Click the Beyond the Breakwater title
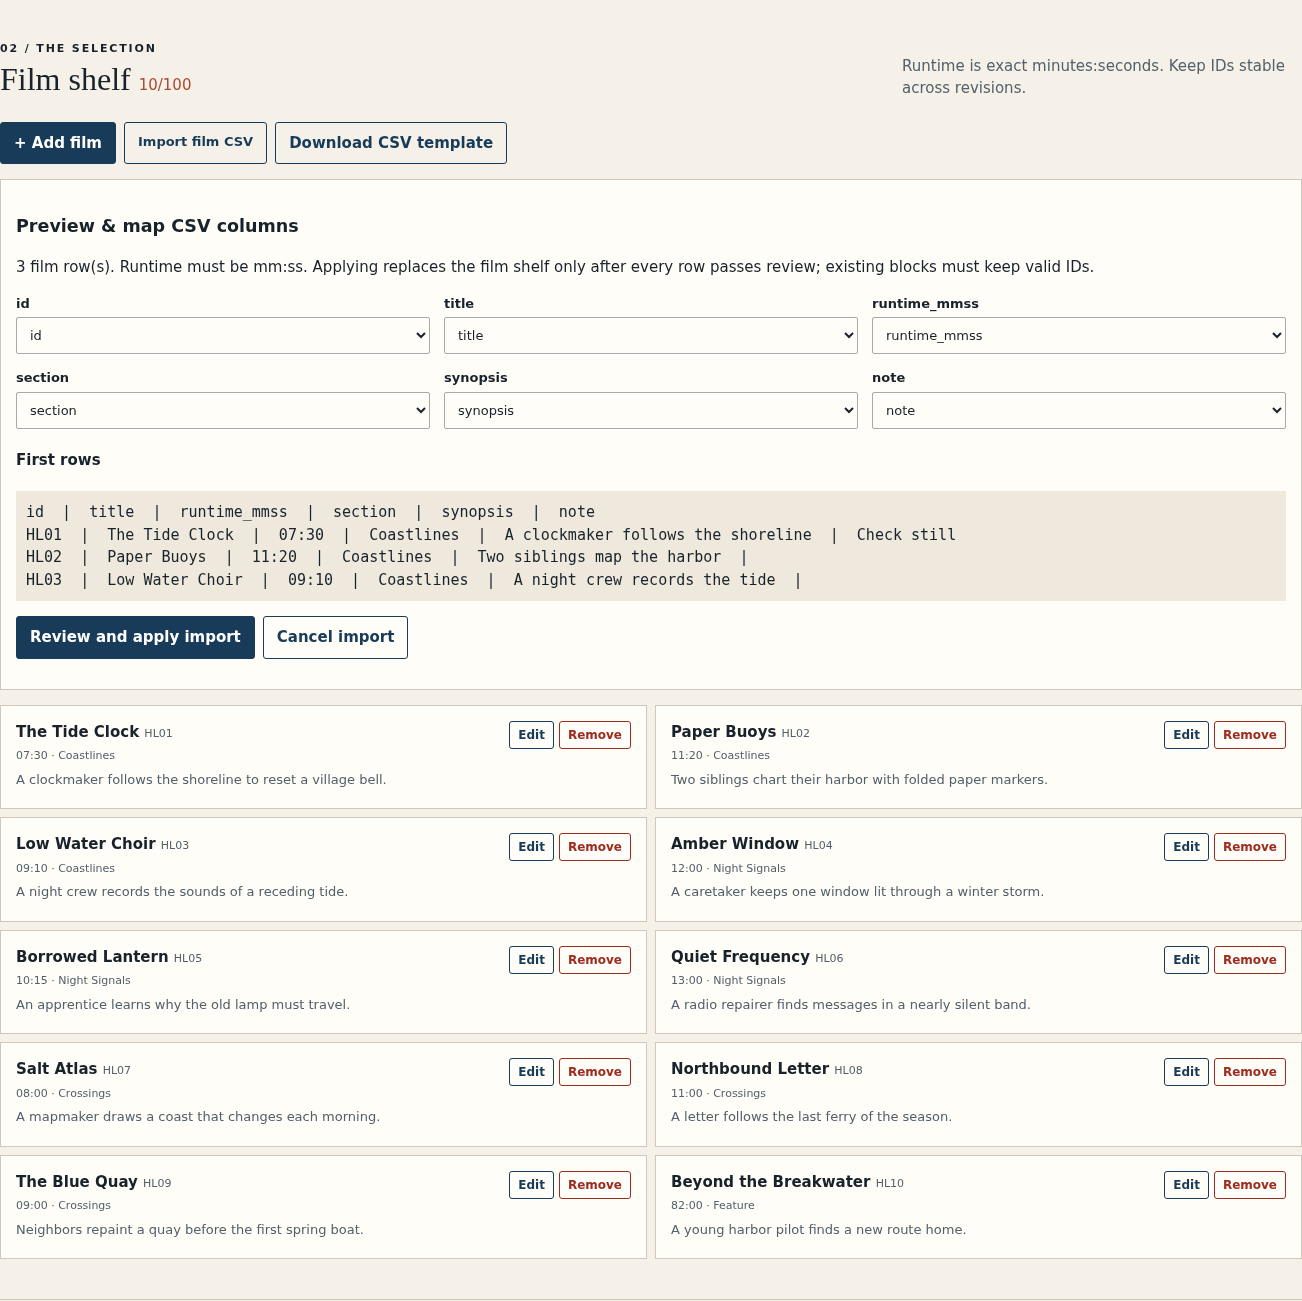The image size is (1302, 1301). tap(770, 1182)
